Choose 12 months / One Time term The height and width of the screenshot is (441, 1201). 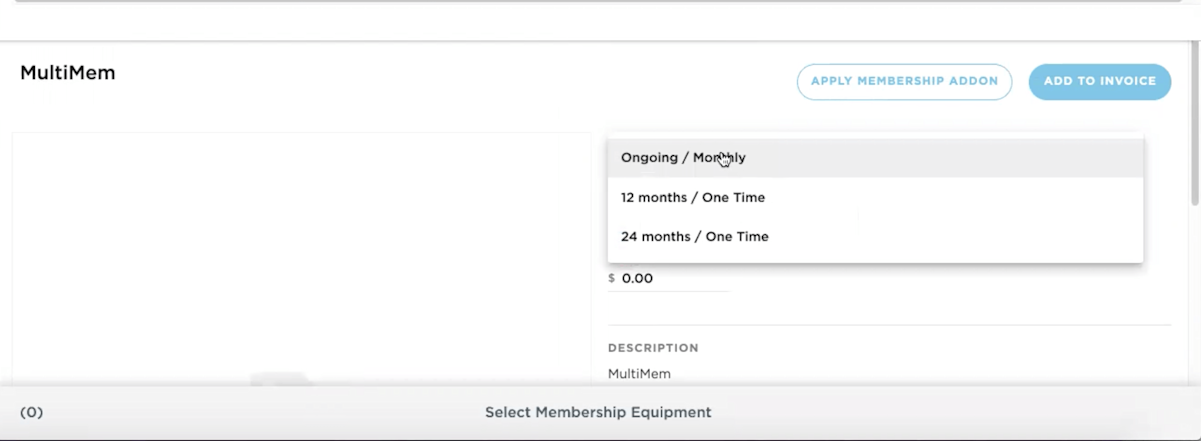[692, 198]
